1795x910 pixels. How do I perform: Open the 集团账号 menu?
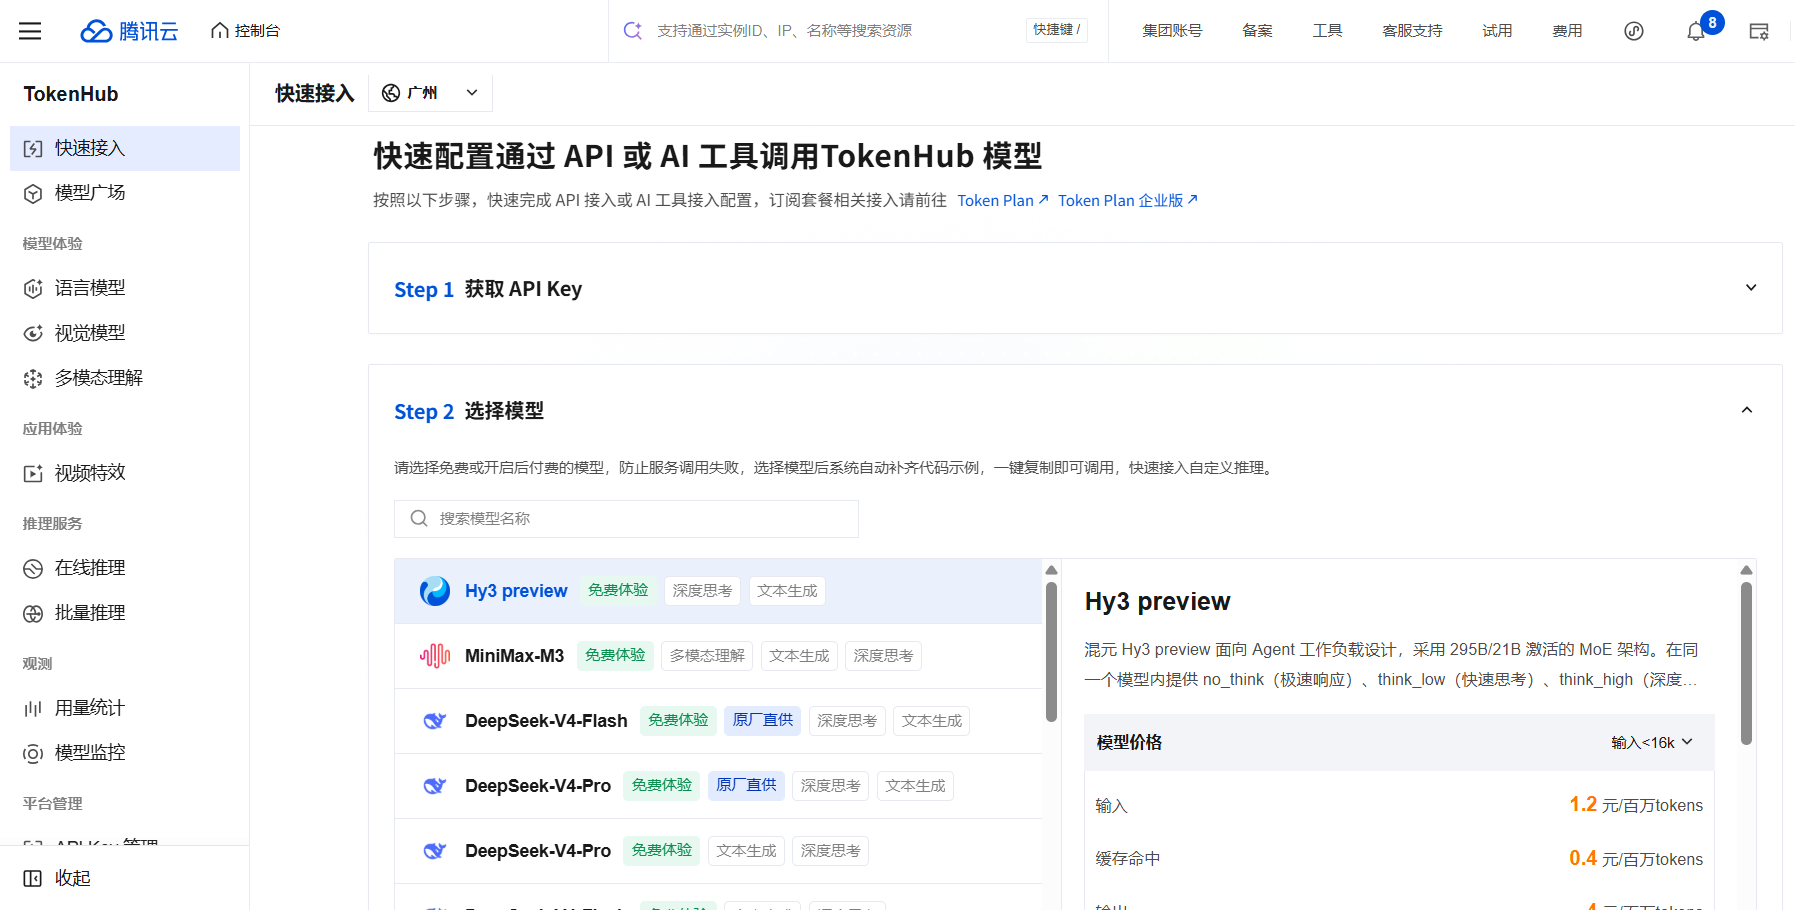tap(1172, 31)
